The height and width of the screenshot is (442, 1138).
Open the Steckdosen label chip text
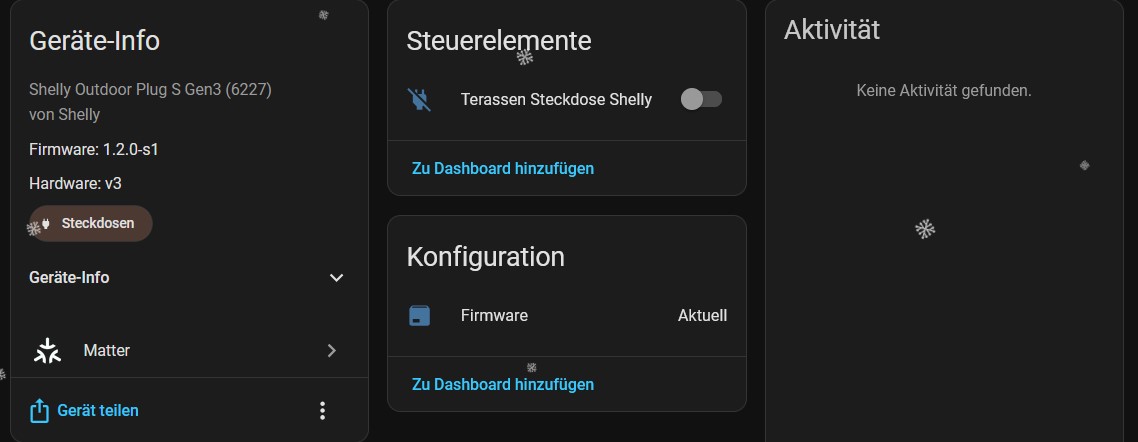tap(98, 224)
